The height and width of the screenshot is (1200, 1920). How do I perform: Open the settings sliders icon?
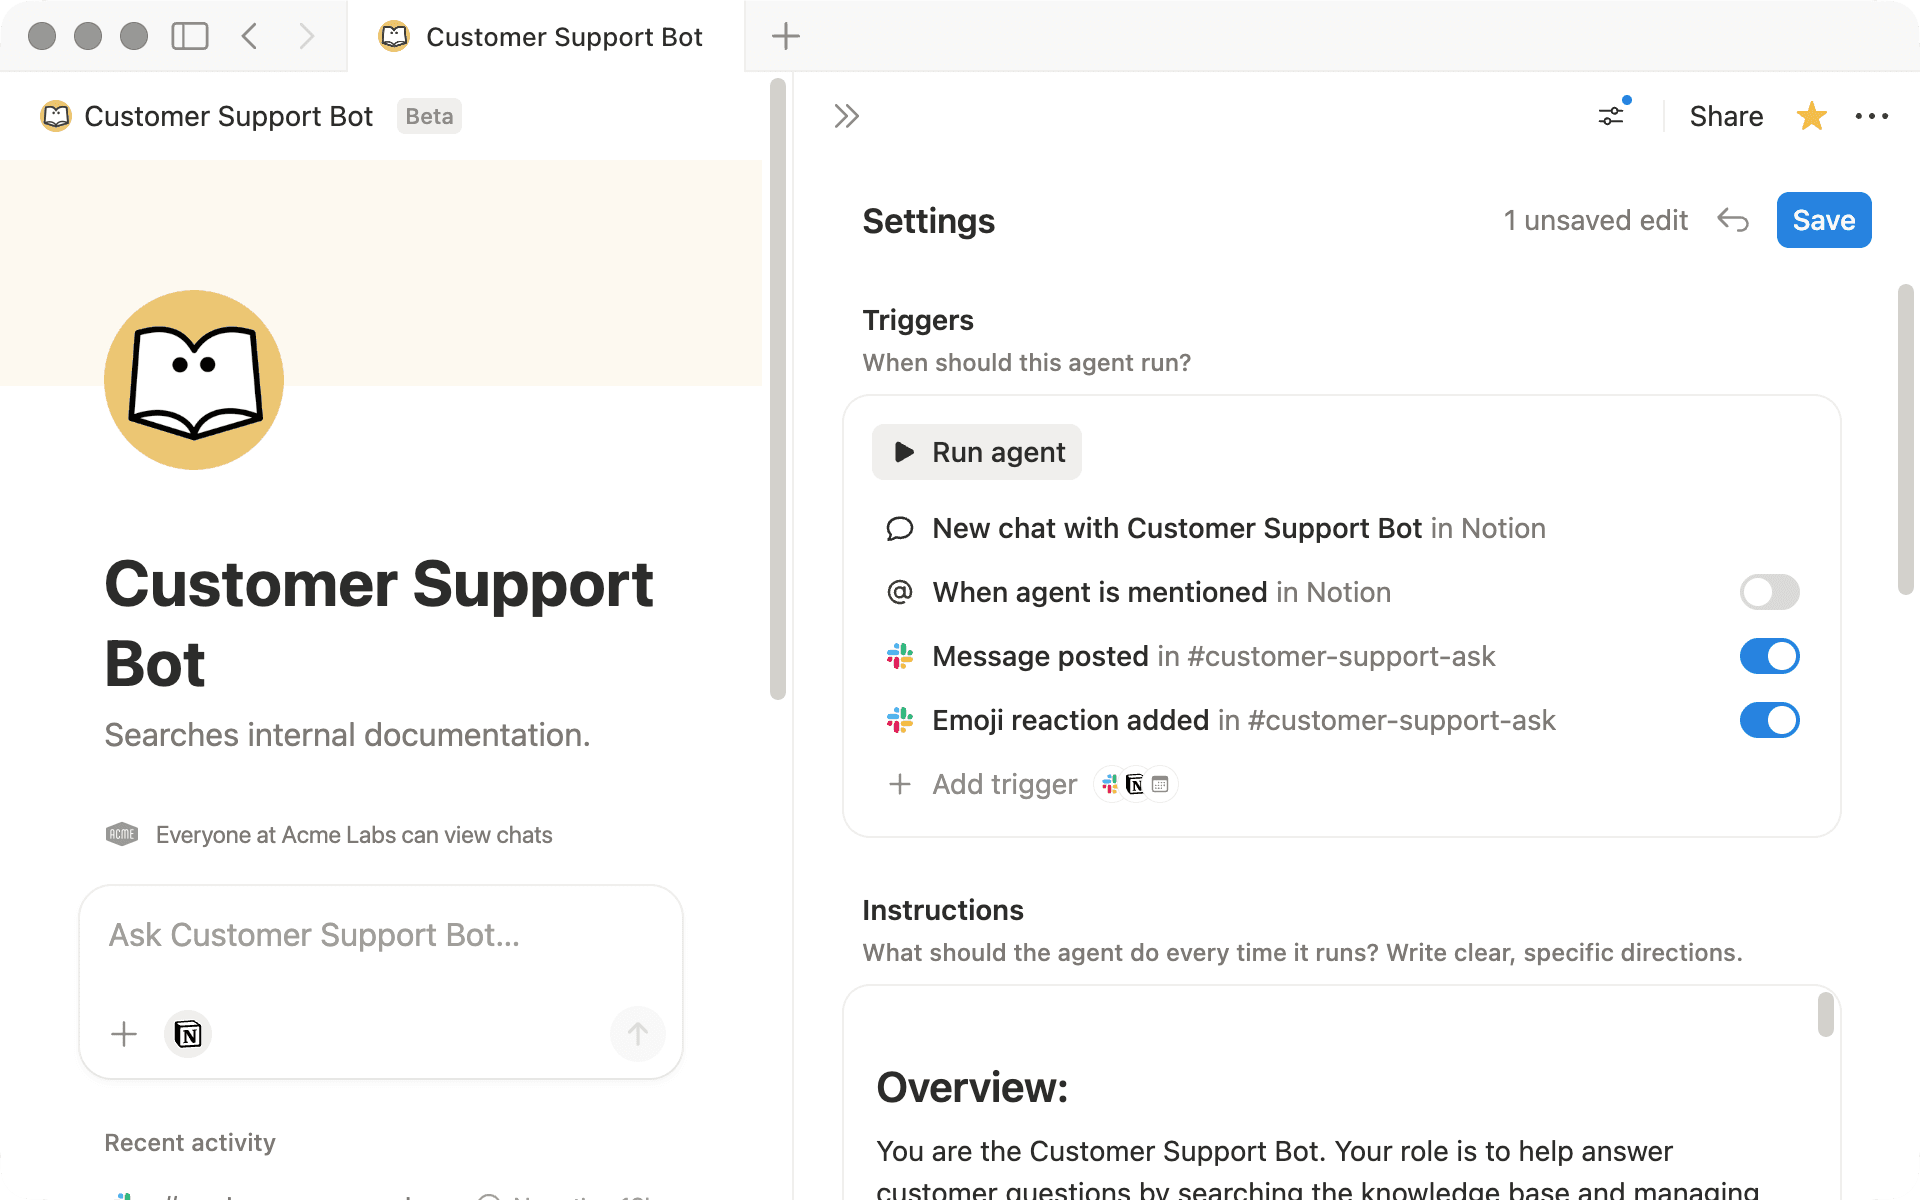click(x=1611, y=116)
